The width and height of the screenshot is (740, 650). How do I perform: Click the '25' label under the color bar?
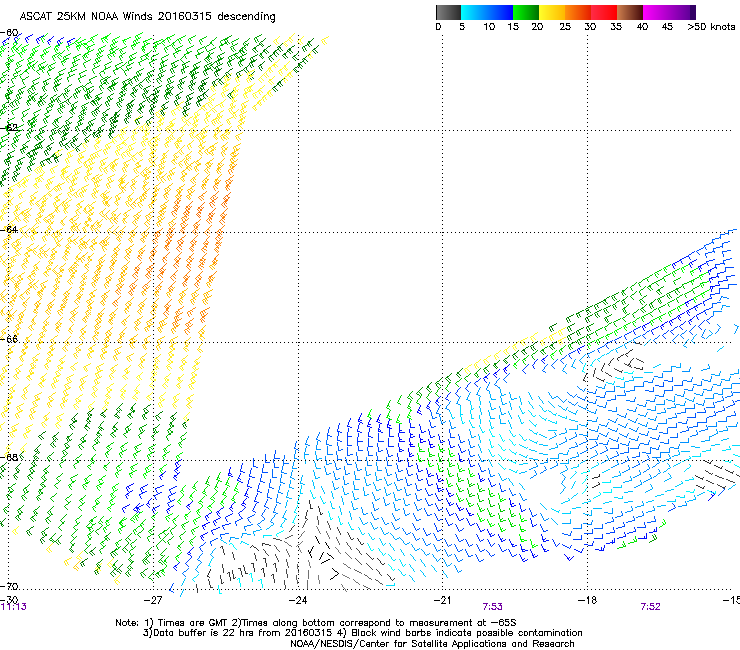click(565, 27)
